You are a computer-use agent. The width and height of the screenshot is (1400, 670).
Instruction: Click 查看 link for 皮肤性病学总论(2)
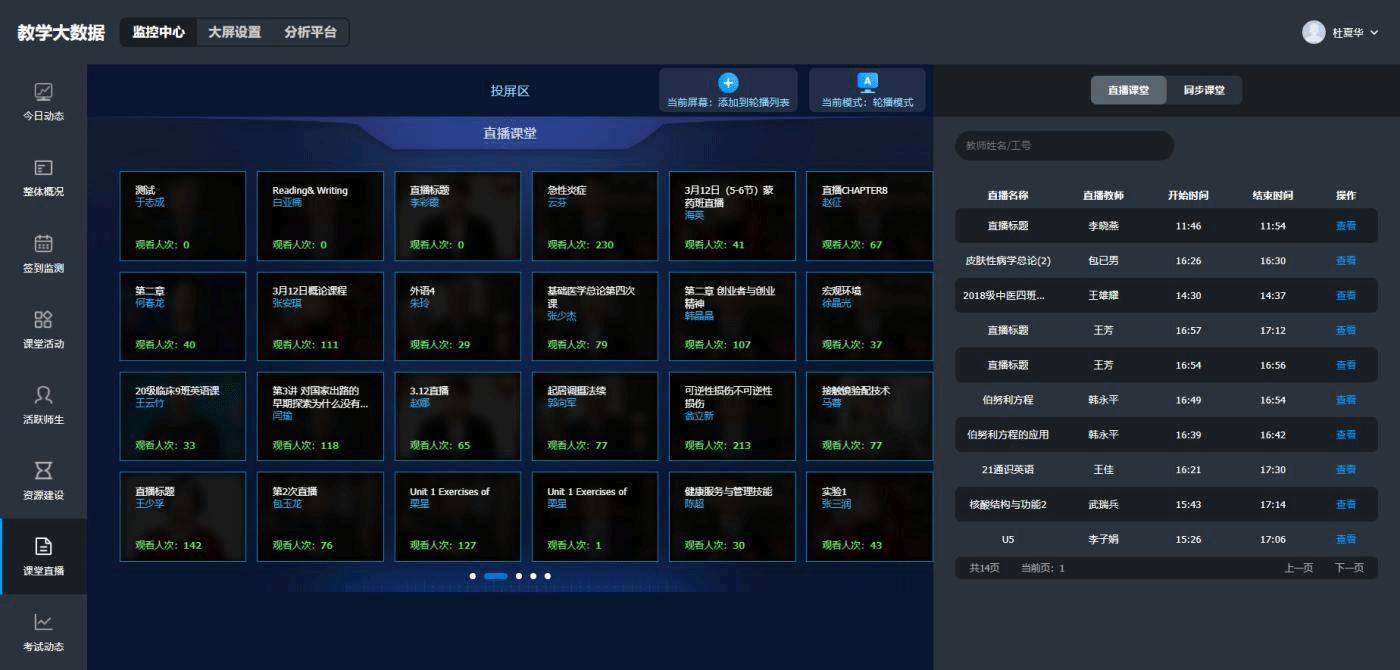(1346, 261)
